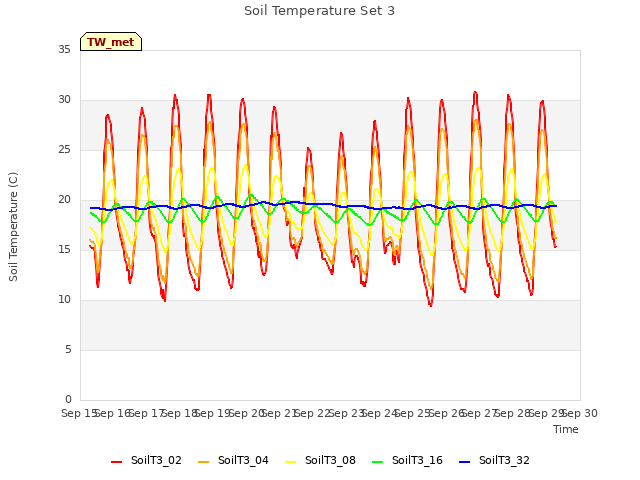The width and height of the screenshot is (640, 480).
Task: Click the 10 y-axis tick label
Action: (x=64, y=300)
